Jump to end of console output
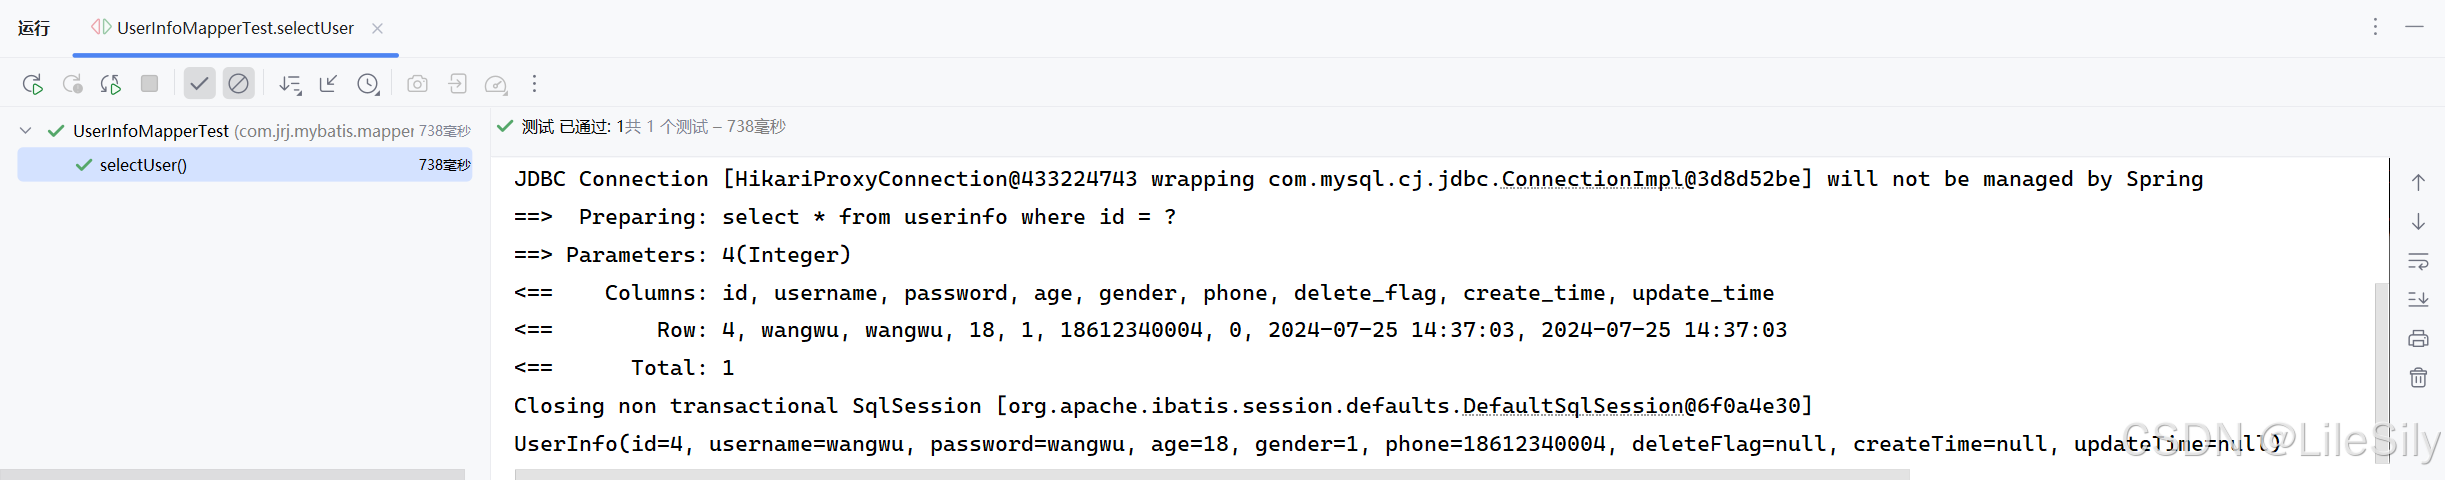2445x480 pixels. coord(2418,299)
